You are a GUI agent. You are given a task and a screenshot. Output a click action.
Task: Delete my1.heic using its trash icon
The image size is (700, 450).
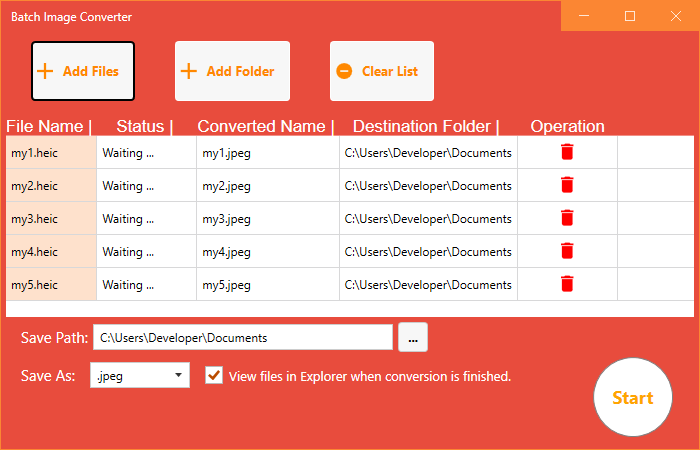click(x=567, y=152)
